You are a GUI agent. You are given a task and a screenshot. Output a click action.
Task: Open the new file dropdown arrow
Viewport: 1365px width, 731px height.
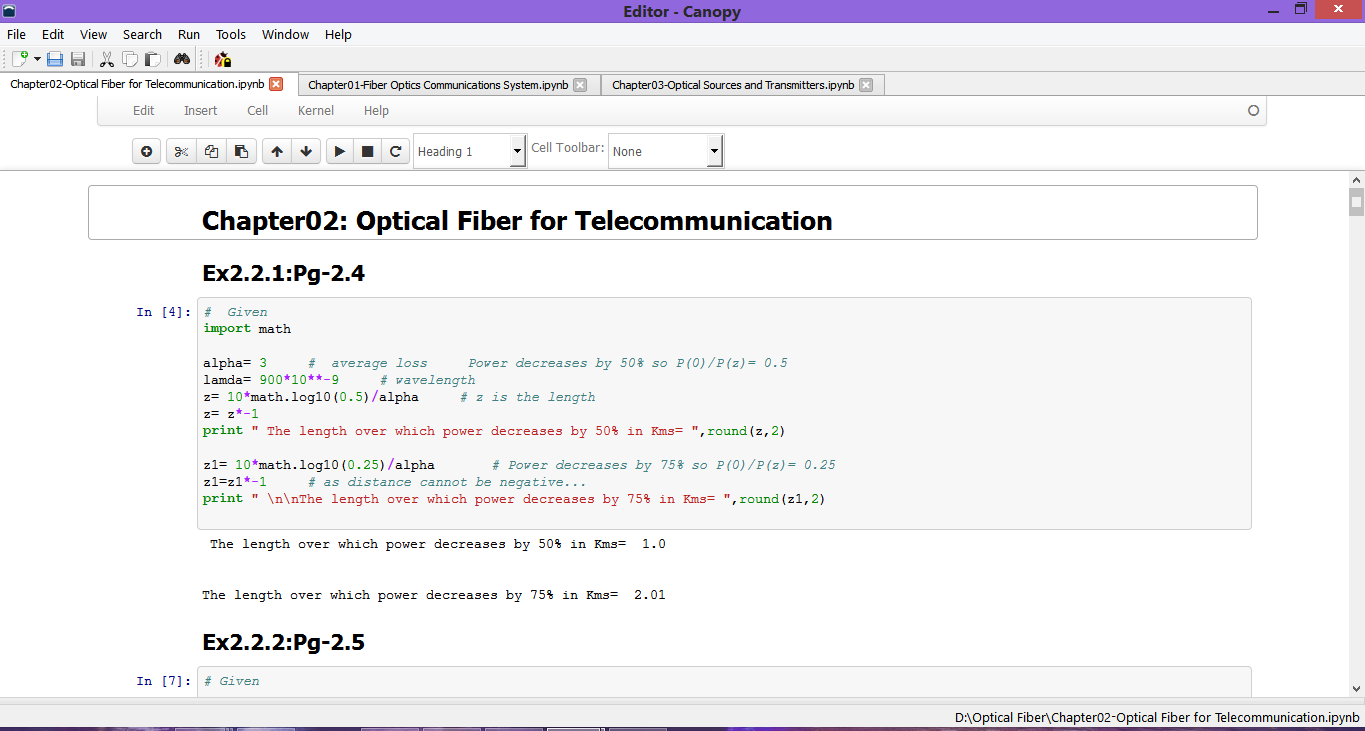tap(37, 60)
